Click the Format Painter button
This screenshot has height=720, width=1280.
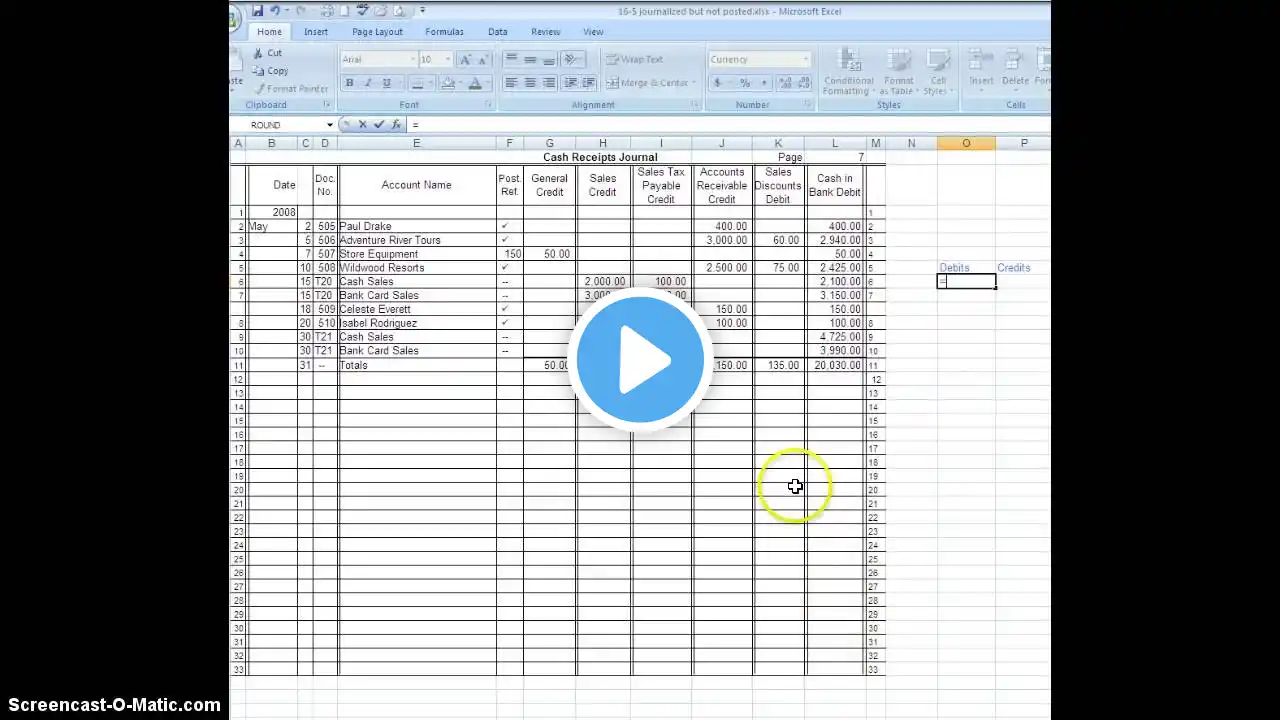pyautogui.click(x=290, y=89)
